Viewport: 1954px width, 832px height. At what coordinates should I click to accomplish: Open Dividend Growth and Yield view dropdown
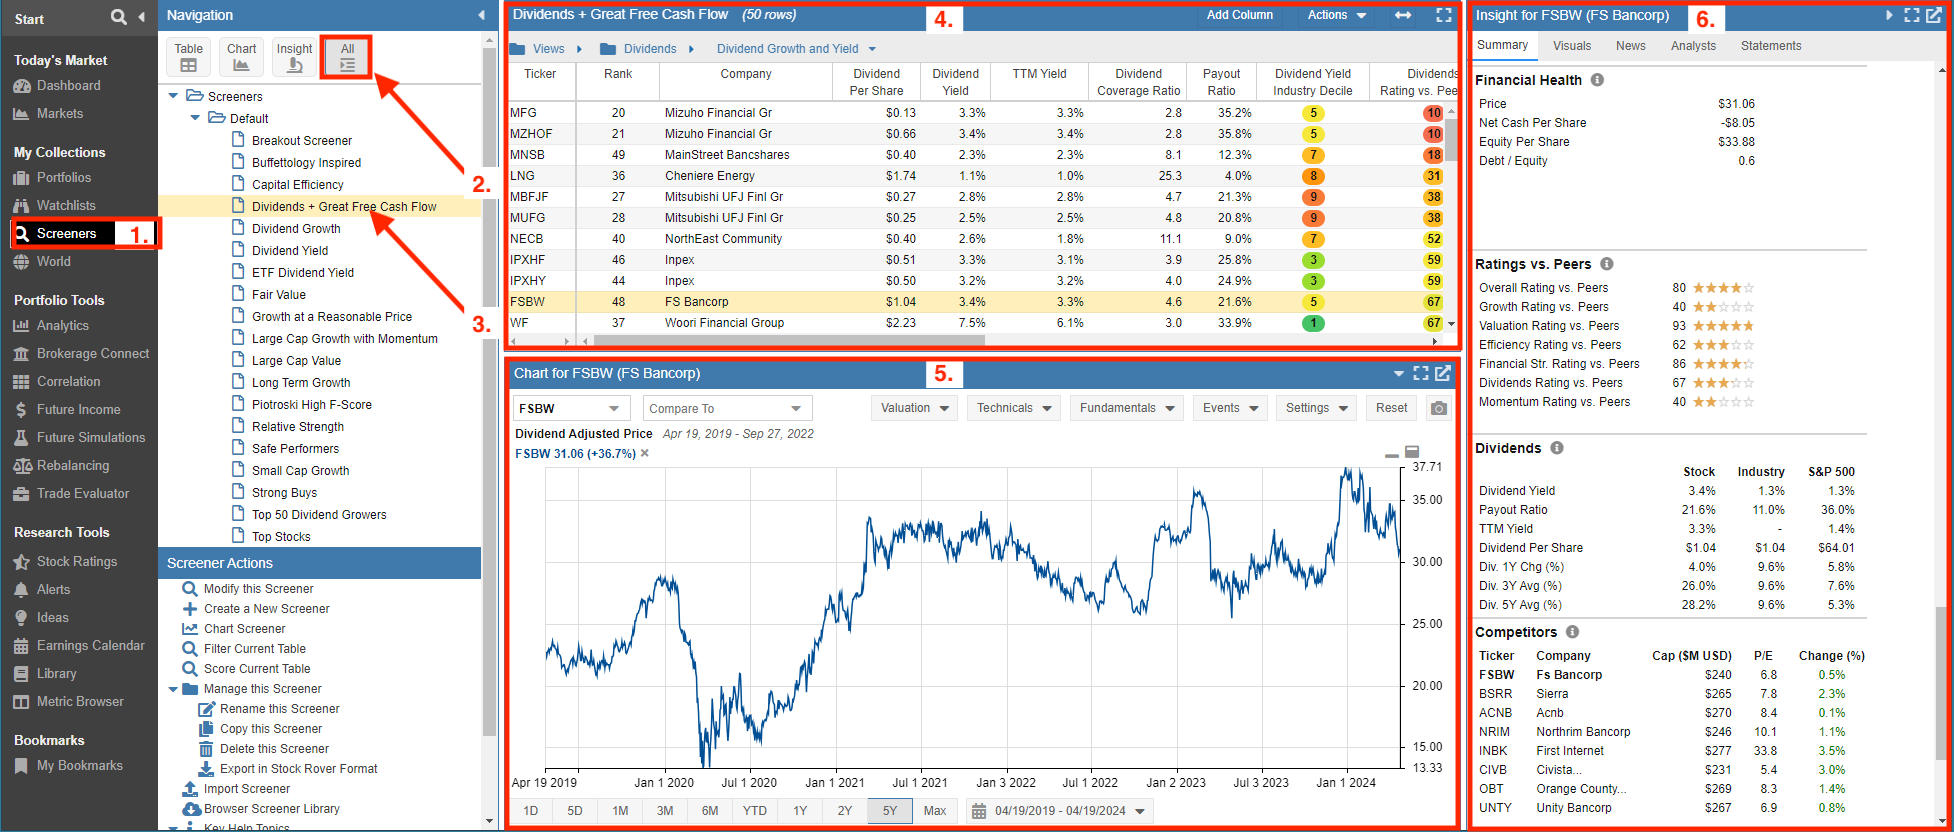[x=796, y=49]
